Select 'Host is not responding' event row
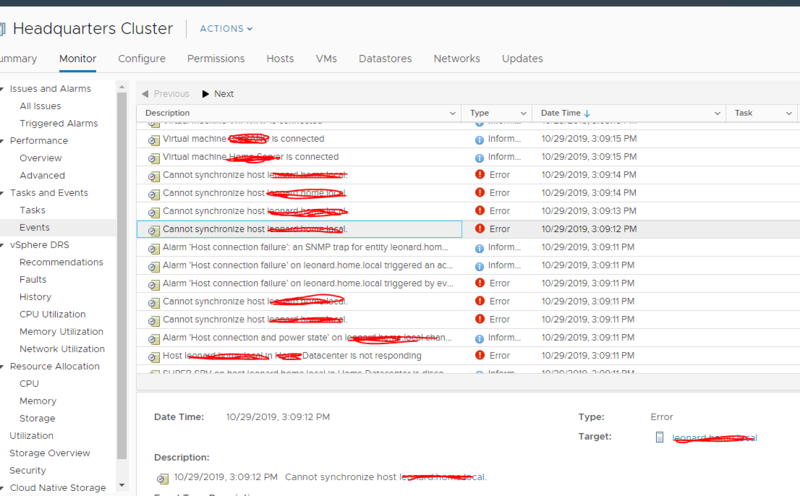The height and width of the screenshot is (496, 800). coord(468,356)
